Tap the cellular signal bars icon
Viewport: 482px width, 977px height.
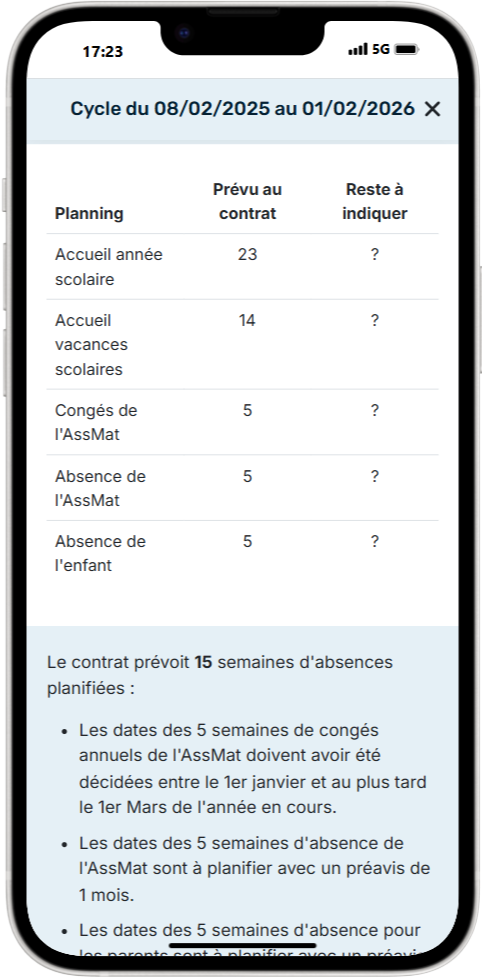[x=358, y=49]
